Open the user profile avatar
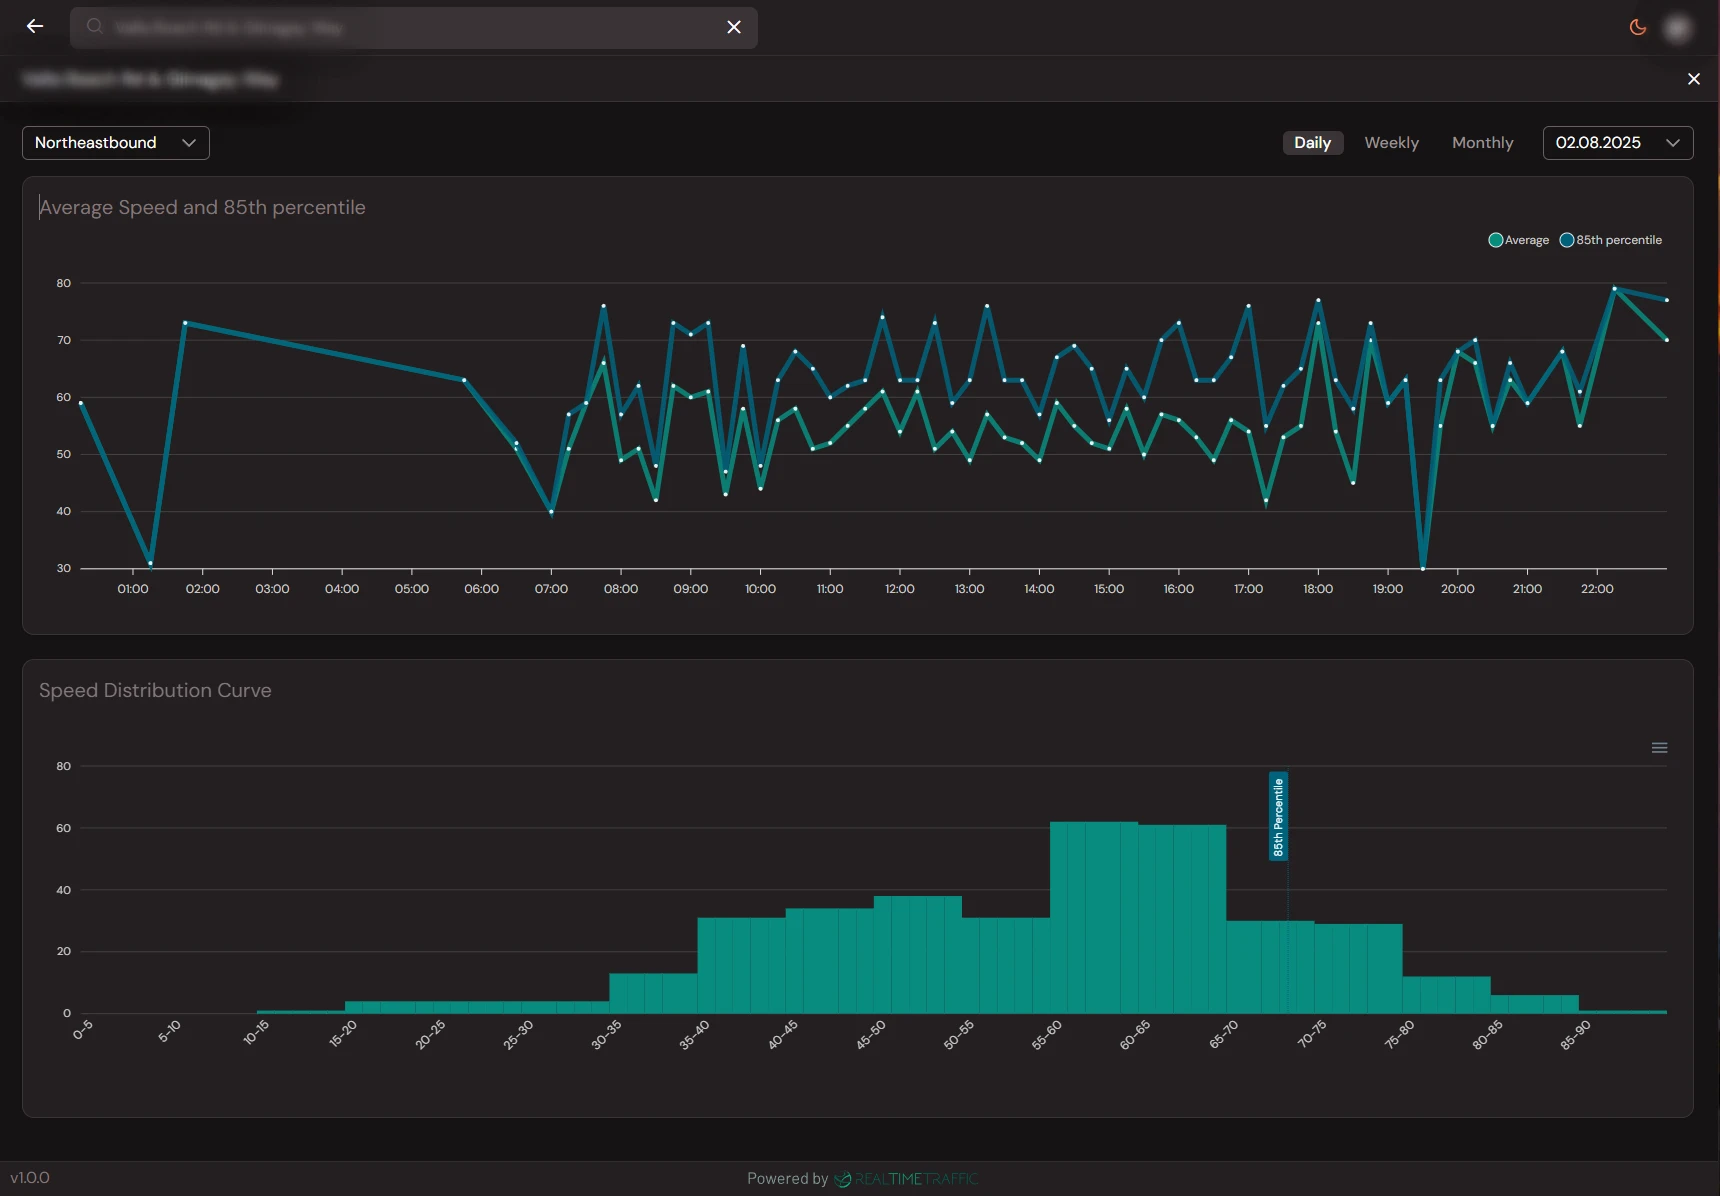 point(1678,27)
